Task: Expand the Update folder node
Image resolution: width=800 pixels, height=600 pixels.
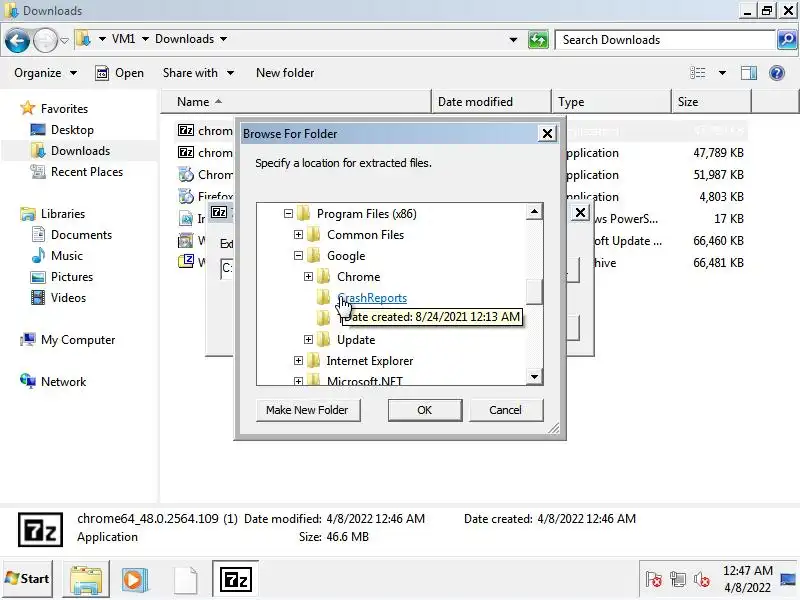Action: tap(308, 339)
